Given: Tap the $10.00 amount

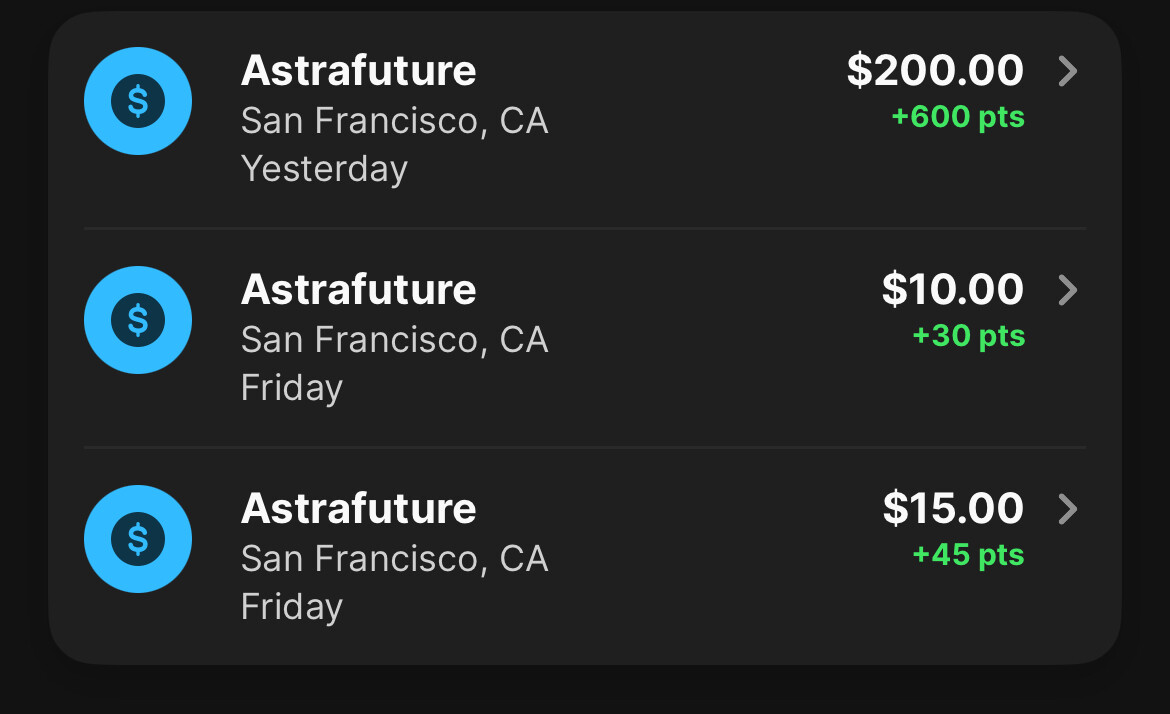Looking at the screenshot, I should tap(952, 290).
